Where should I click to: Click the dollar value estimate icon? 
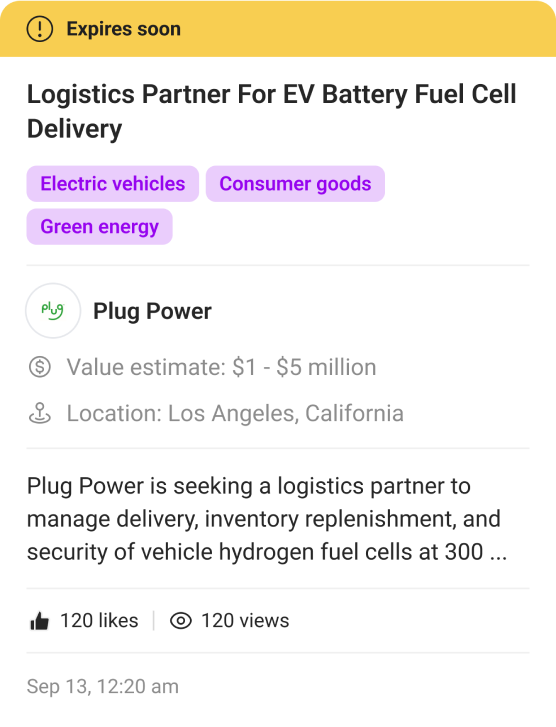(x=40, y=367)
